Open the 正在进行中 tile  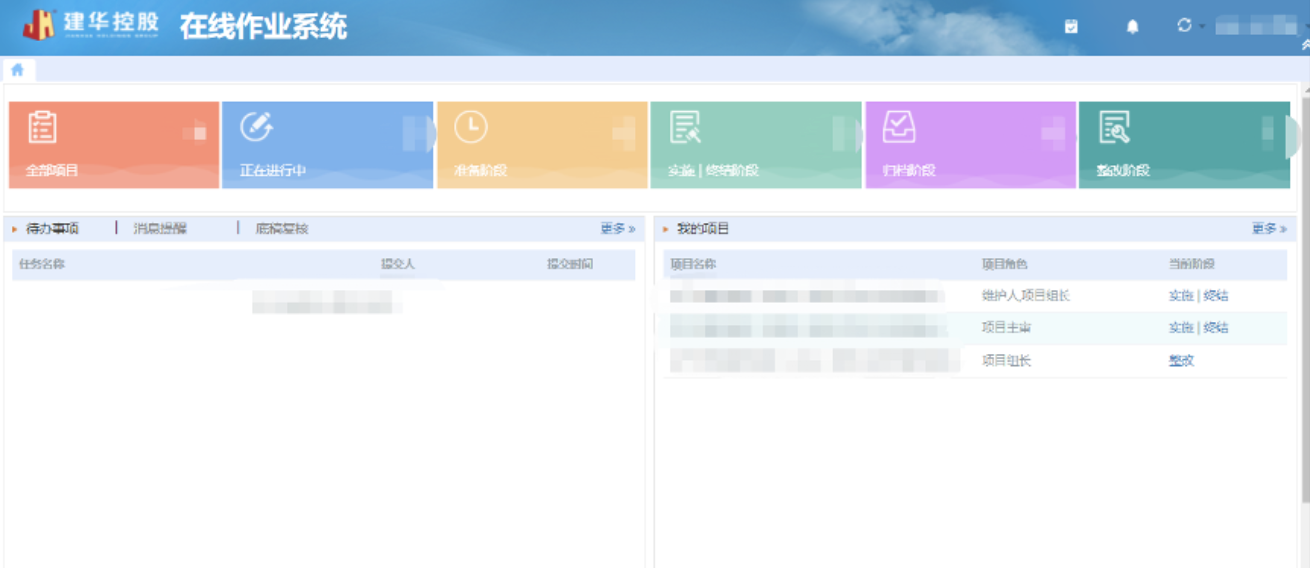pyautogui.click(x=327, y=145)
